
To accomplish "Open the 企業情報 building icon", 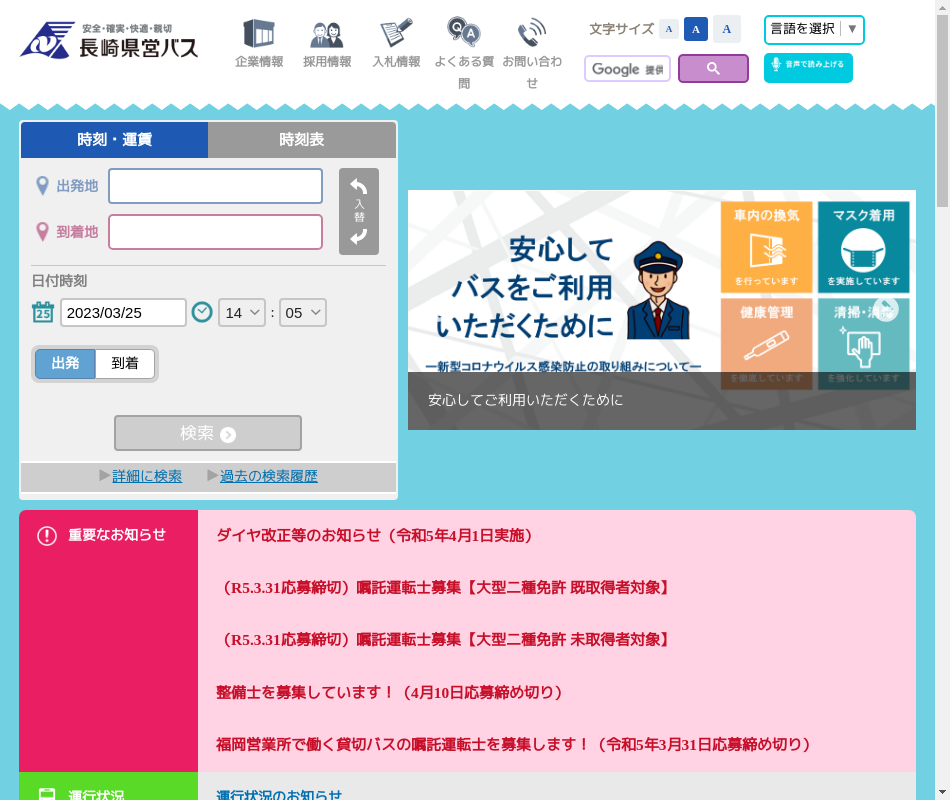I will coord(259,34).
